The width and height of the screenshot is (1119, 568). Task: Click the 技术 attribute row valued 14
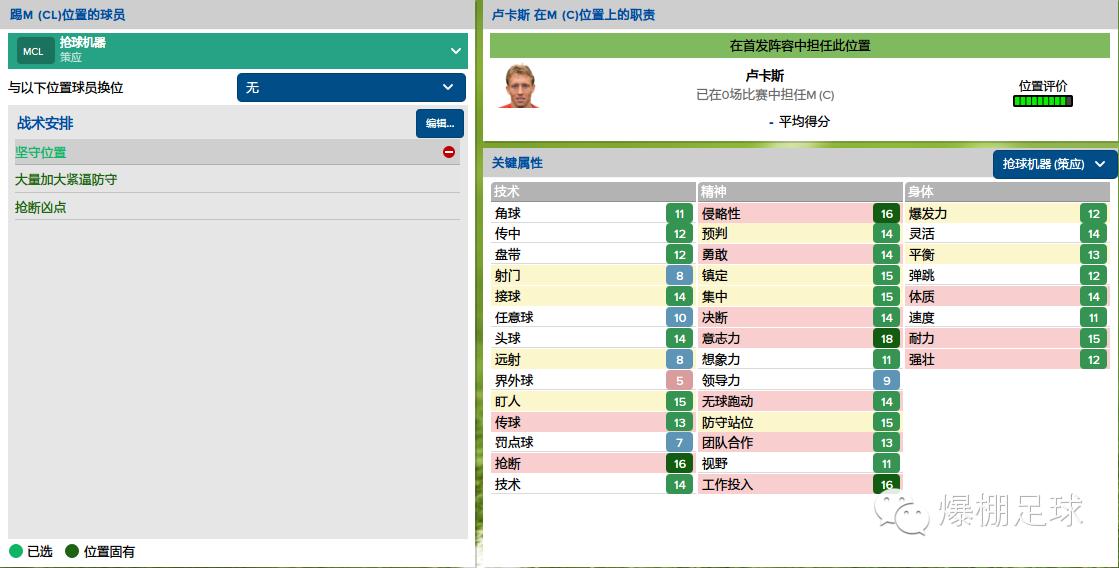point(592,485)
